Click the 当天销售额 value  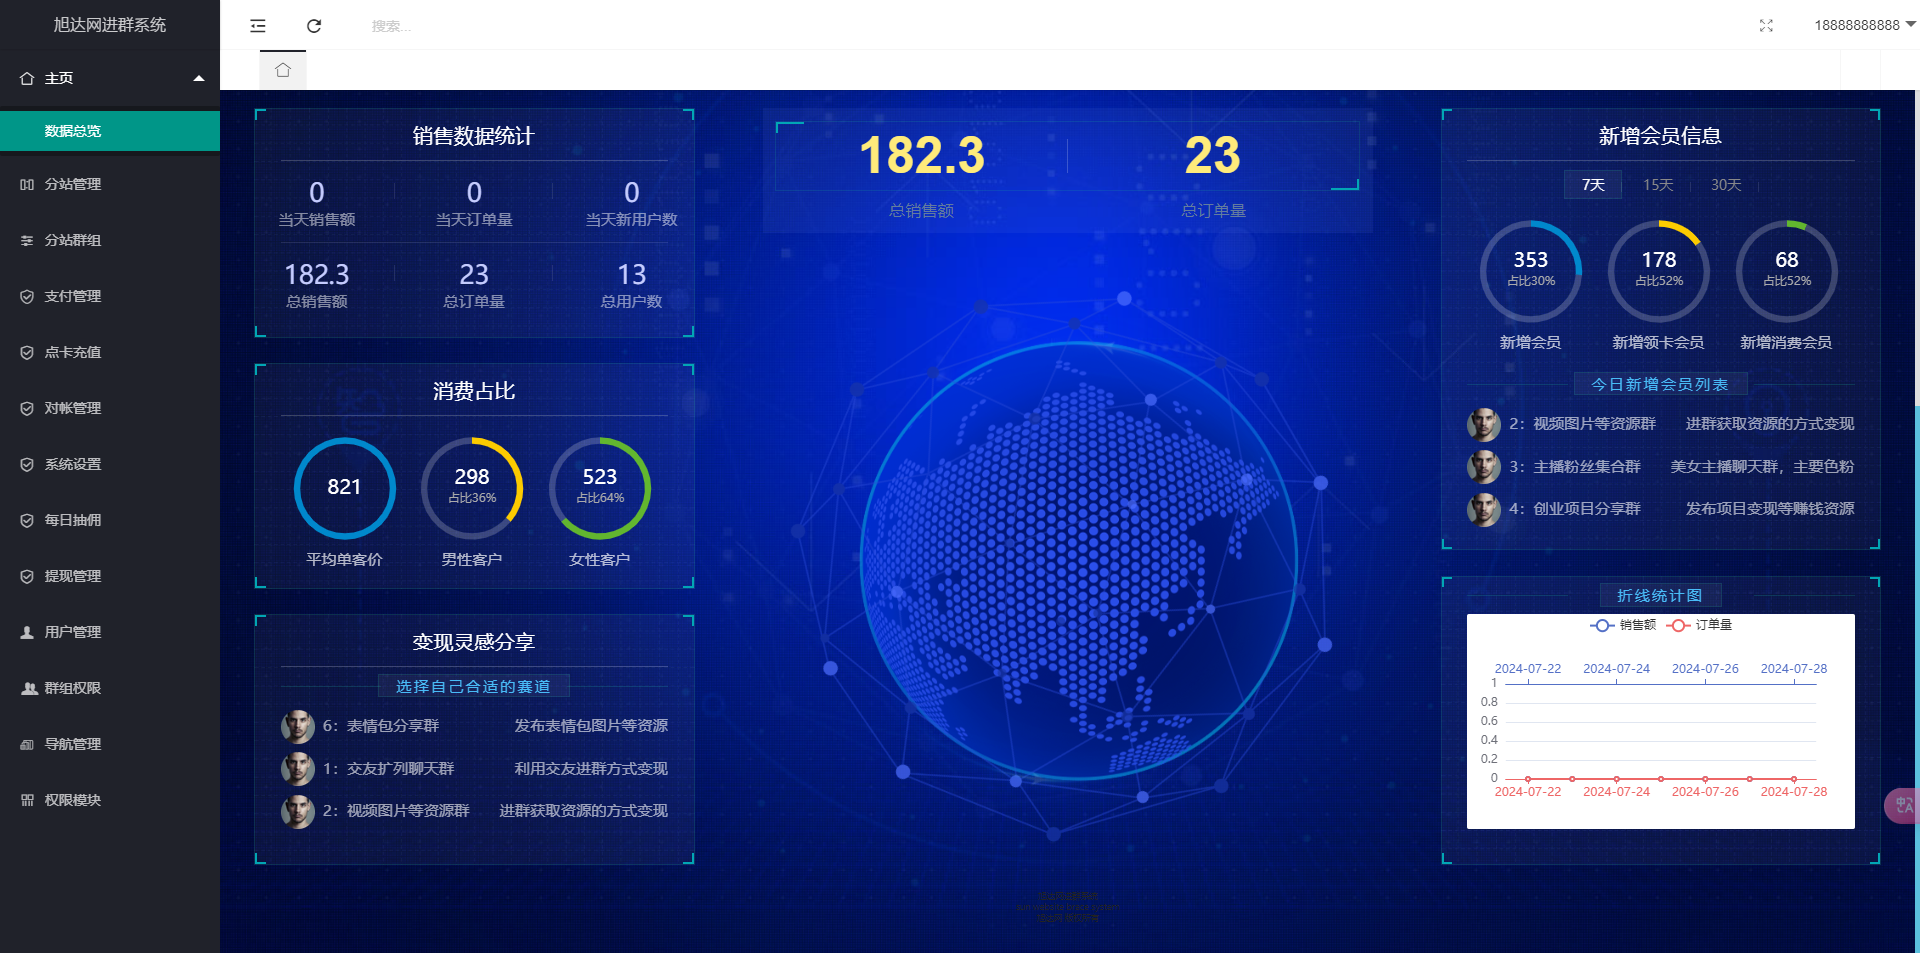316,192
